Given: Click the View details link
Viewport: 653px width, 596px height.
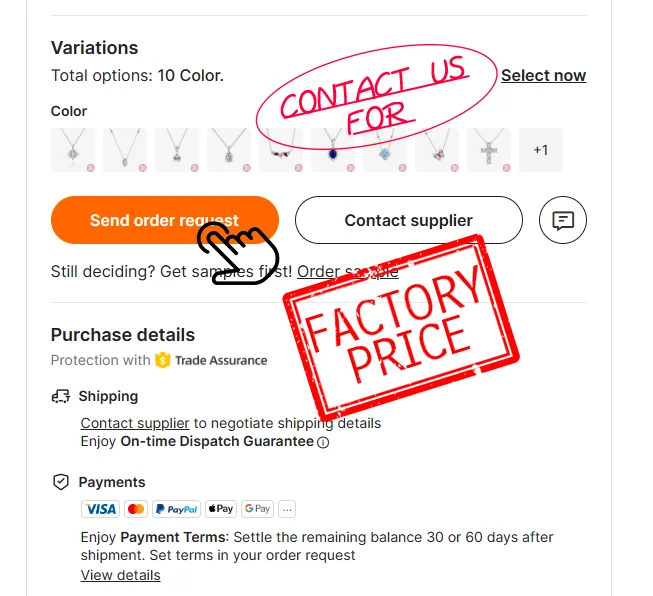Looking at the screenshot, I should coord(120,575).
